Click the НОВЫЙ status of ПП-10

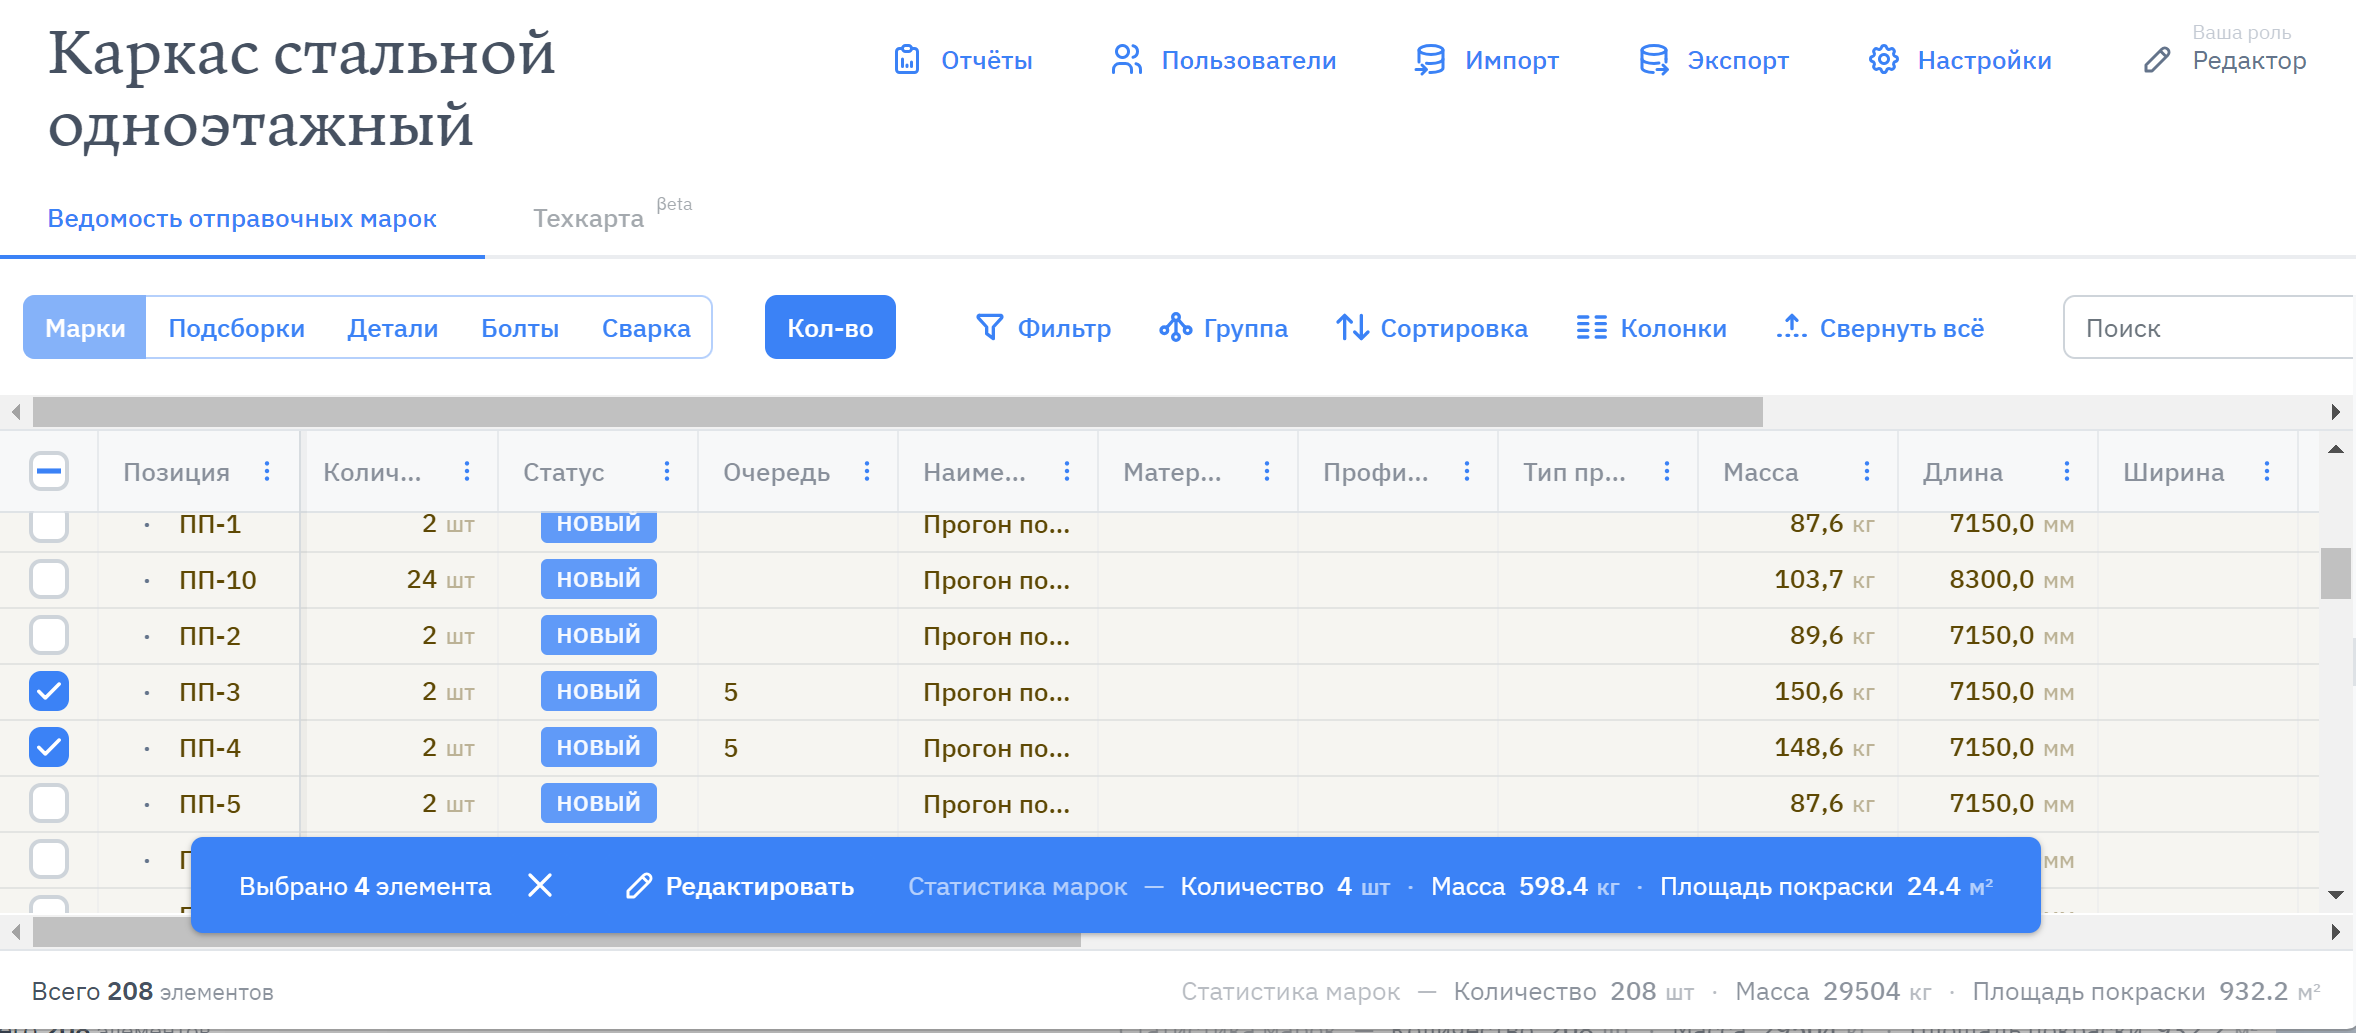click(x=599, y=579)
